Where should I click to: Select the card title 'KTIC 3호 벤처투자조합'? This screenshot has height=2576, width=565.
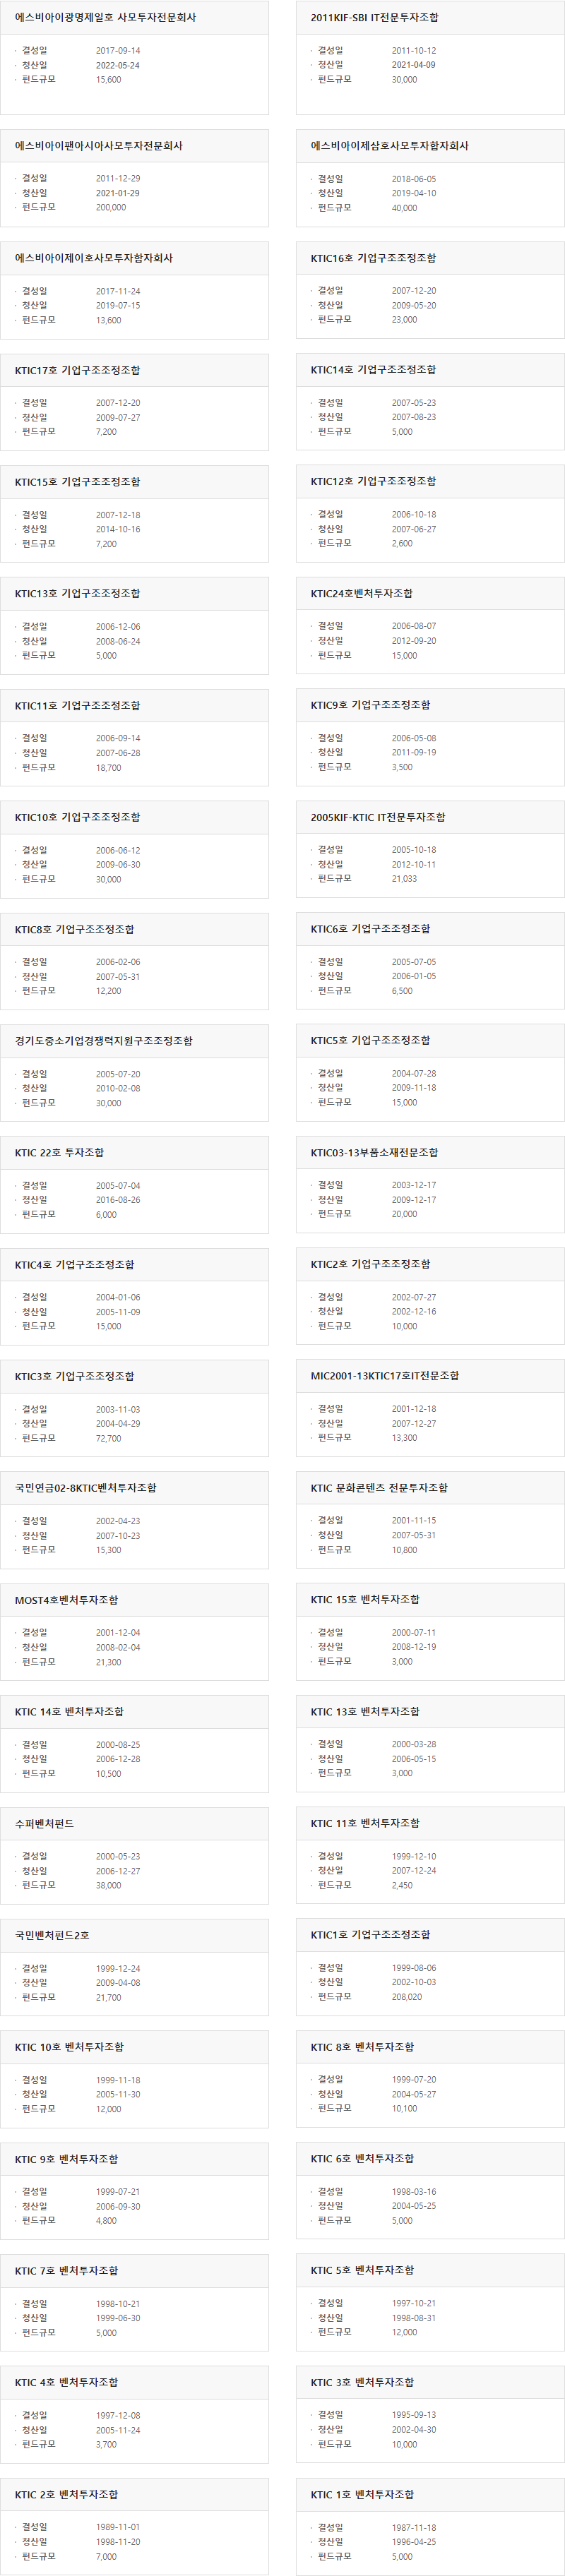tap(362, 2381)
